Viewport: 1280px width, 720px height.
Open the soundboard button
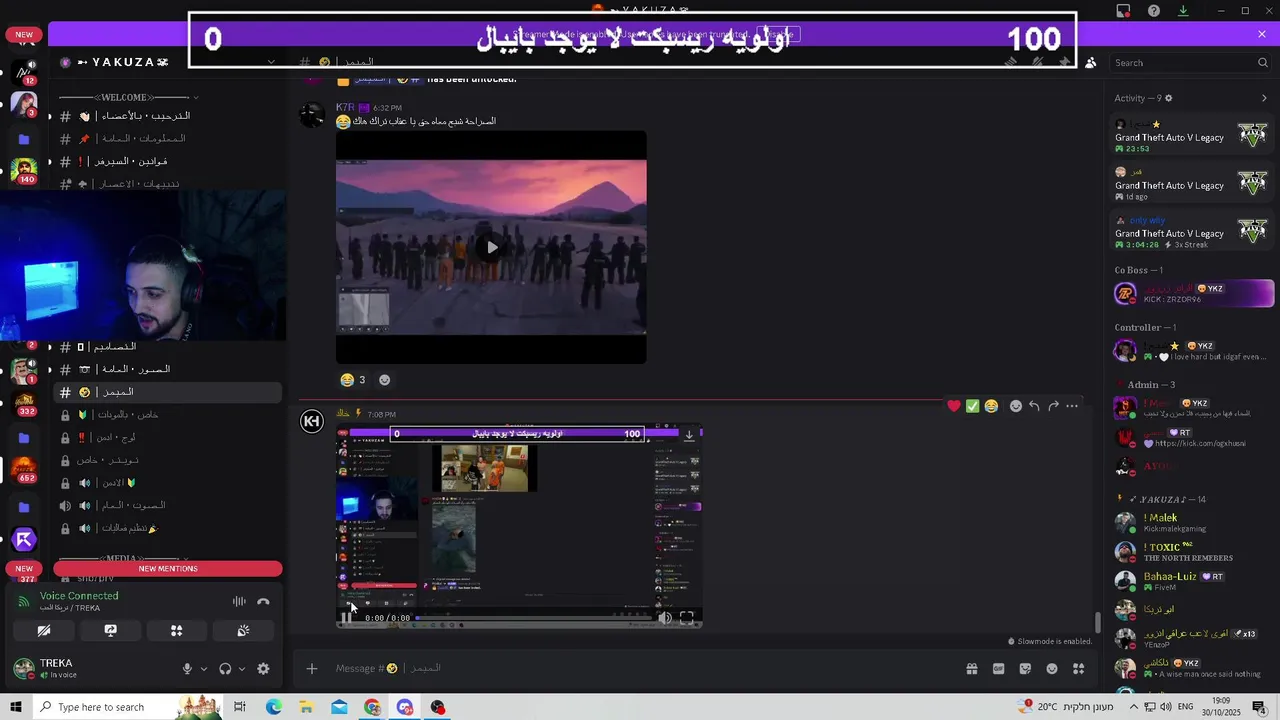pos(243,631)
